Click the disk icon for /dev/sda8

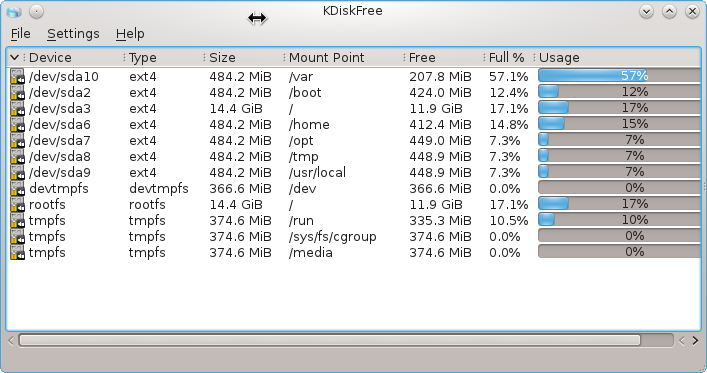(x=18, y=157)
